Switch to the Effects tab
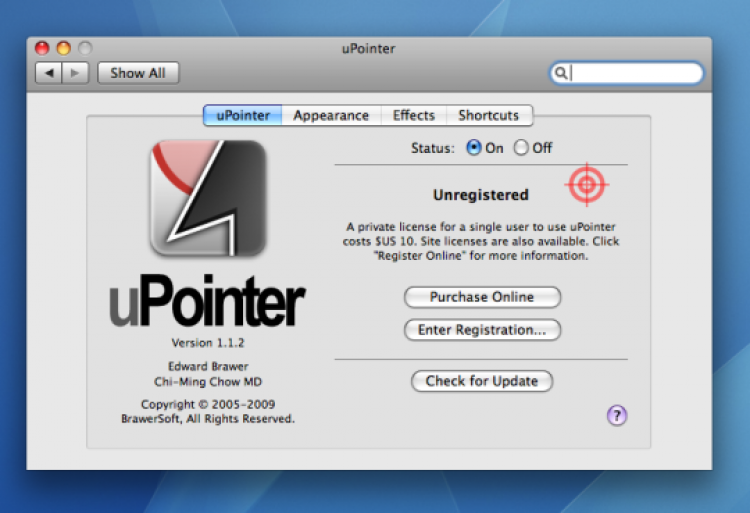The image size is (750, 513). click(414, 115)
